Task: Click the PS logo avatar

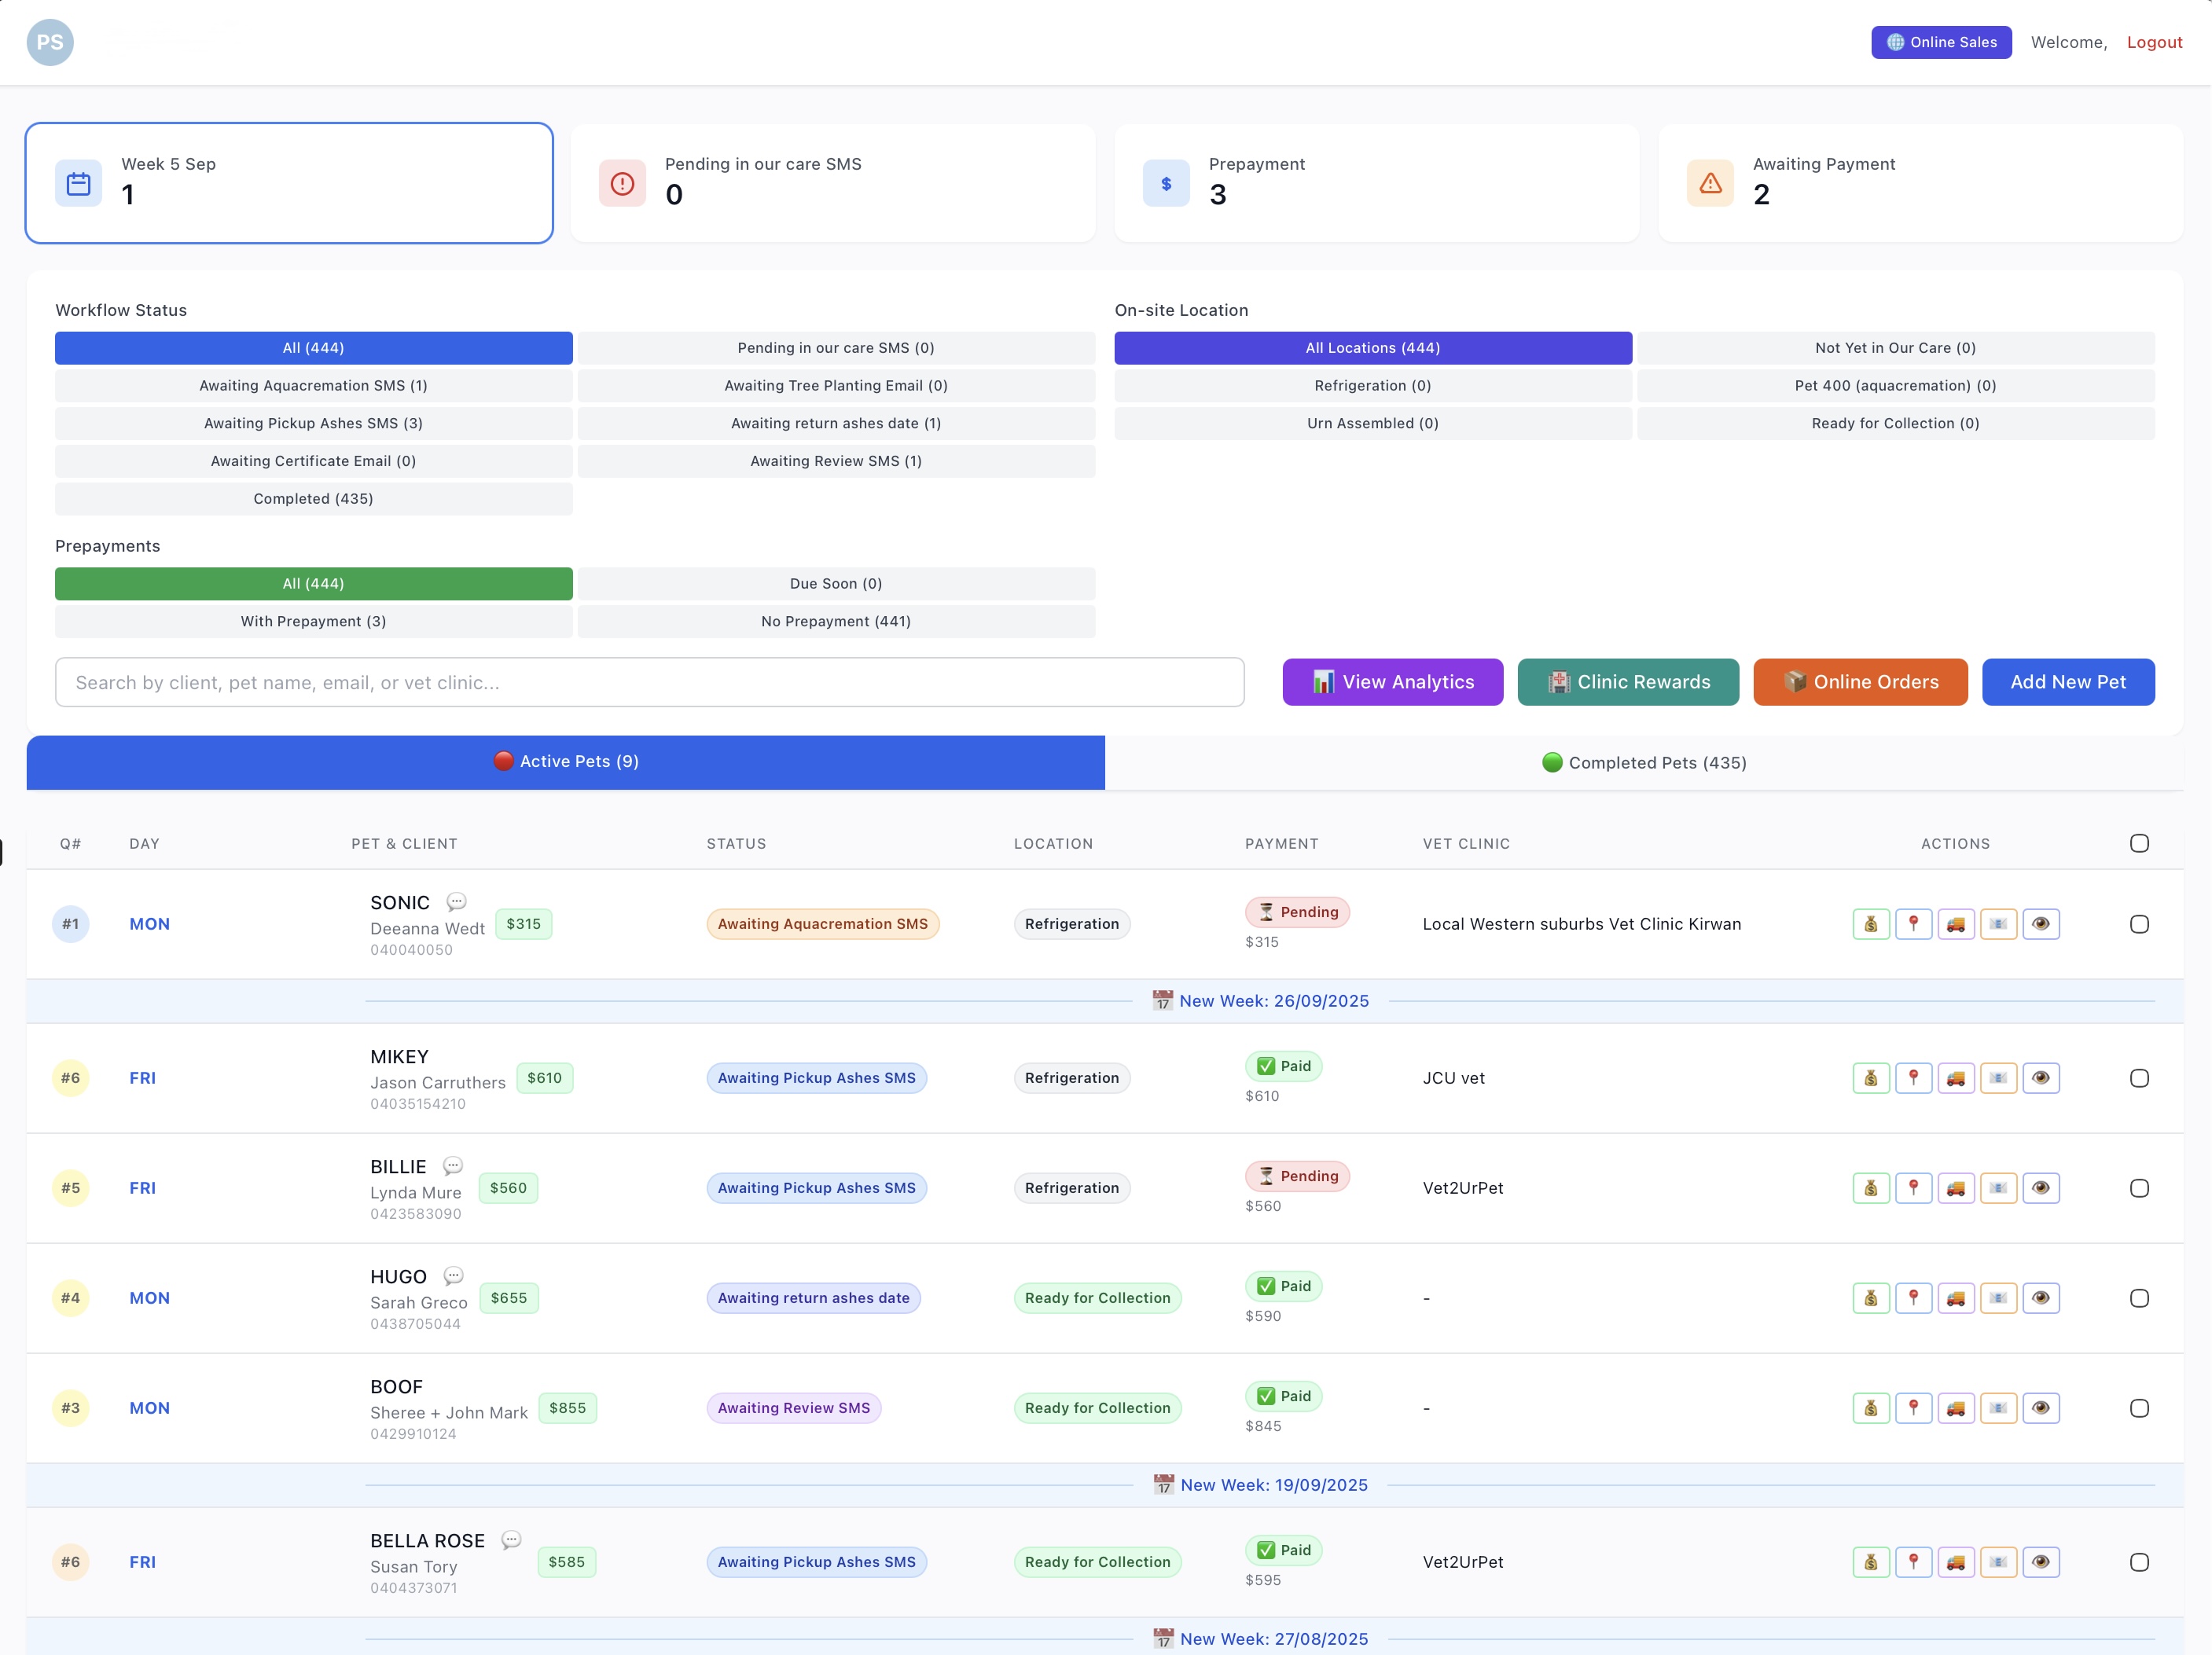Action: [x=50, y=42]
